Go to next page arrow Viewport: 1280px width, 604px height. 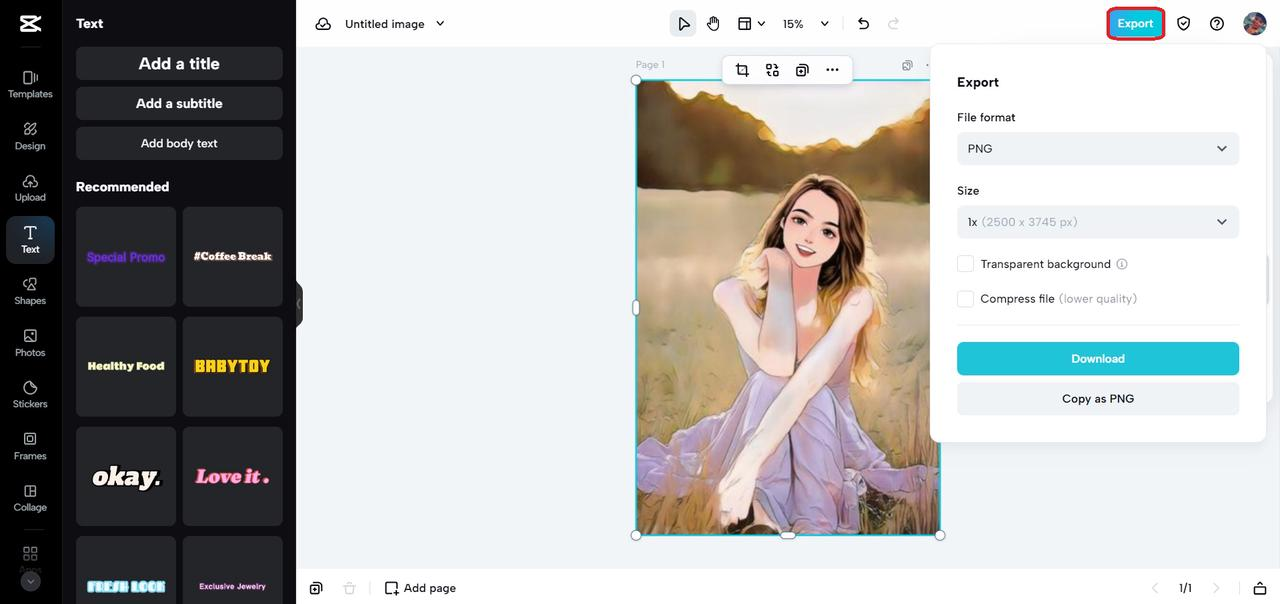pyautogui.click(x=1217, y=588)
